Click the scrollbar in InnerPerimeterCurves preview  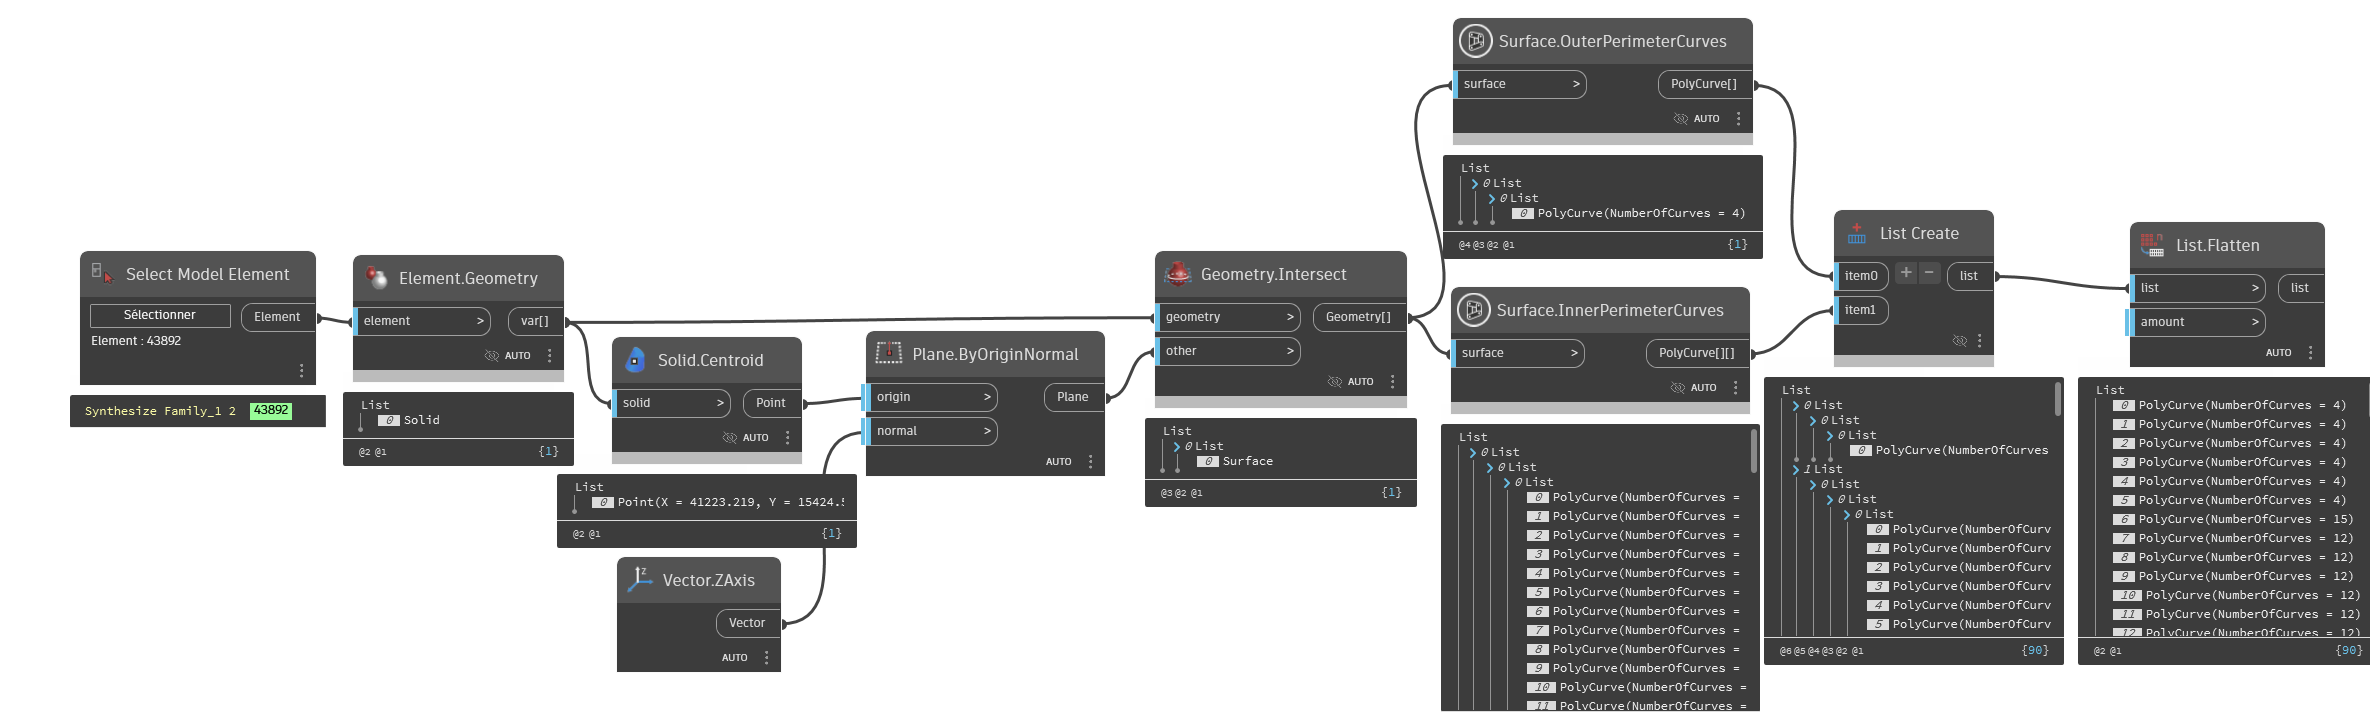tap(1753, 452)
